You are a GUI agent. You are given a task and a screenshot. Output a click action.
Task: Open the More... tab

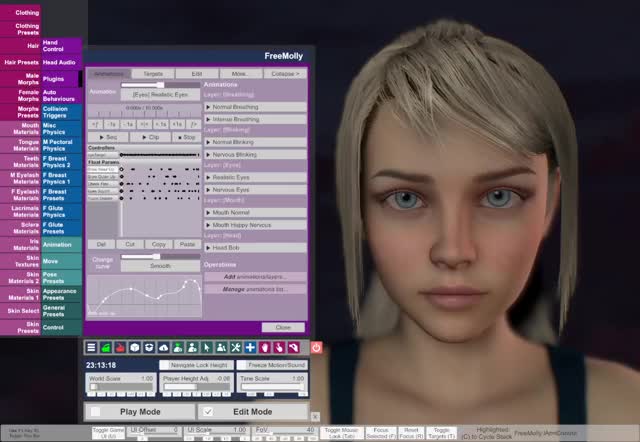point(241,74)
